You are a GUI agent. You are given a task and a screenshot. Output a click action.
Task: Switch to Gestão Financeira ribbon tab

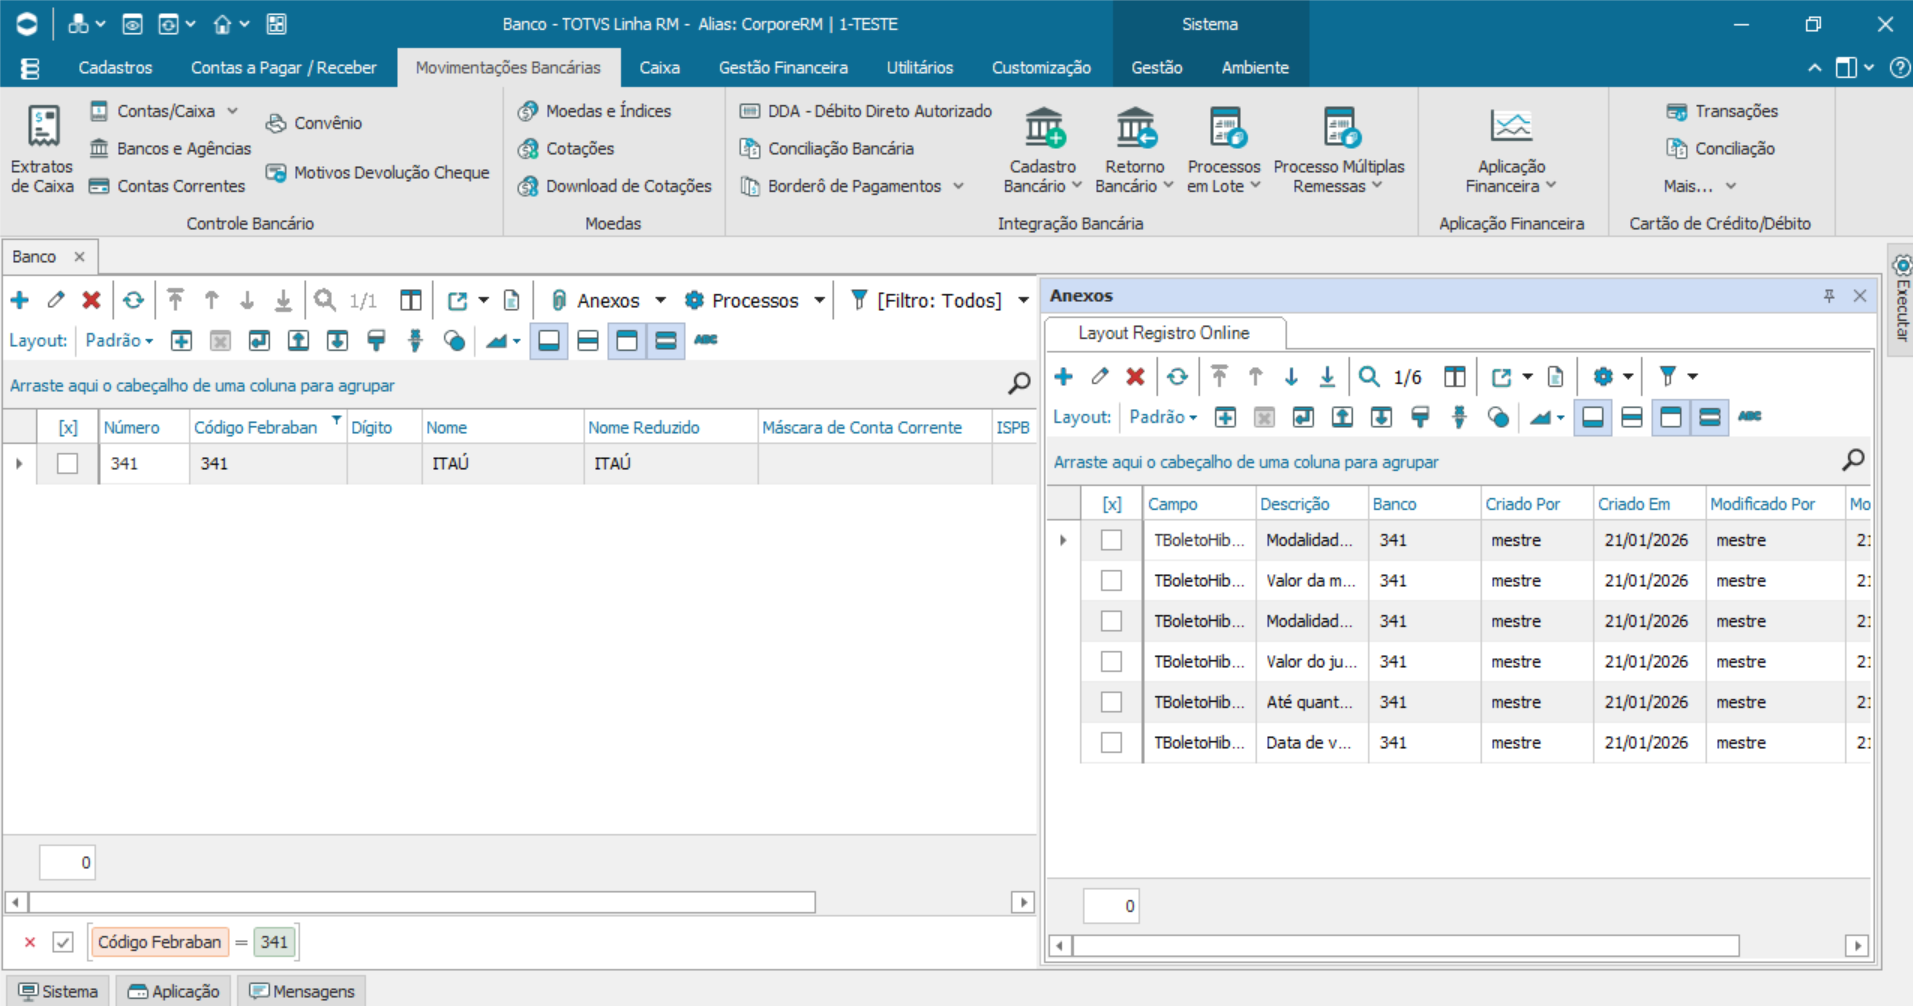click(x=782, y=68)
